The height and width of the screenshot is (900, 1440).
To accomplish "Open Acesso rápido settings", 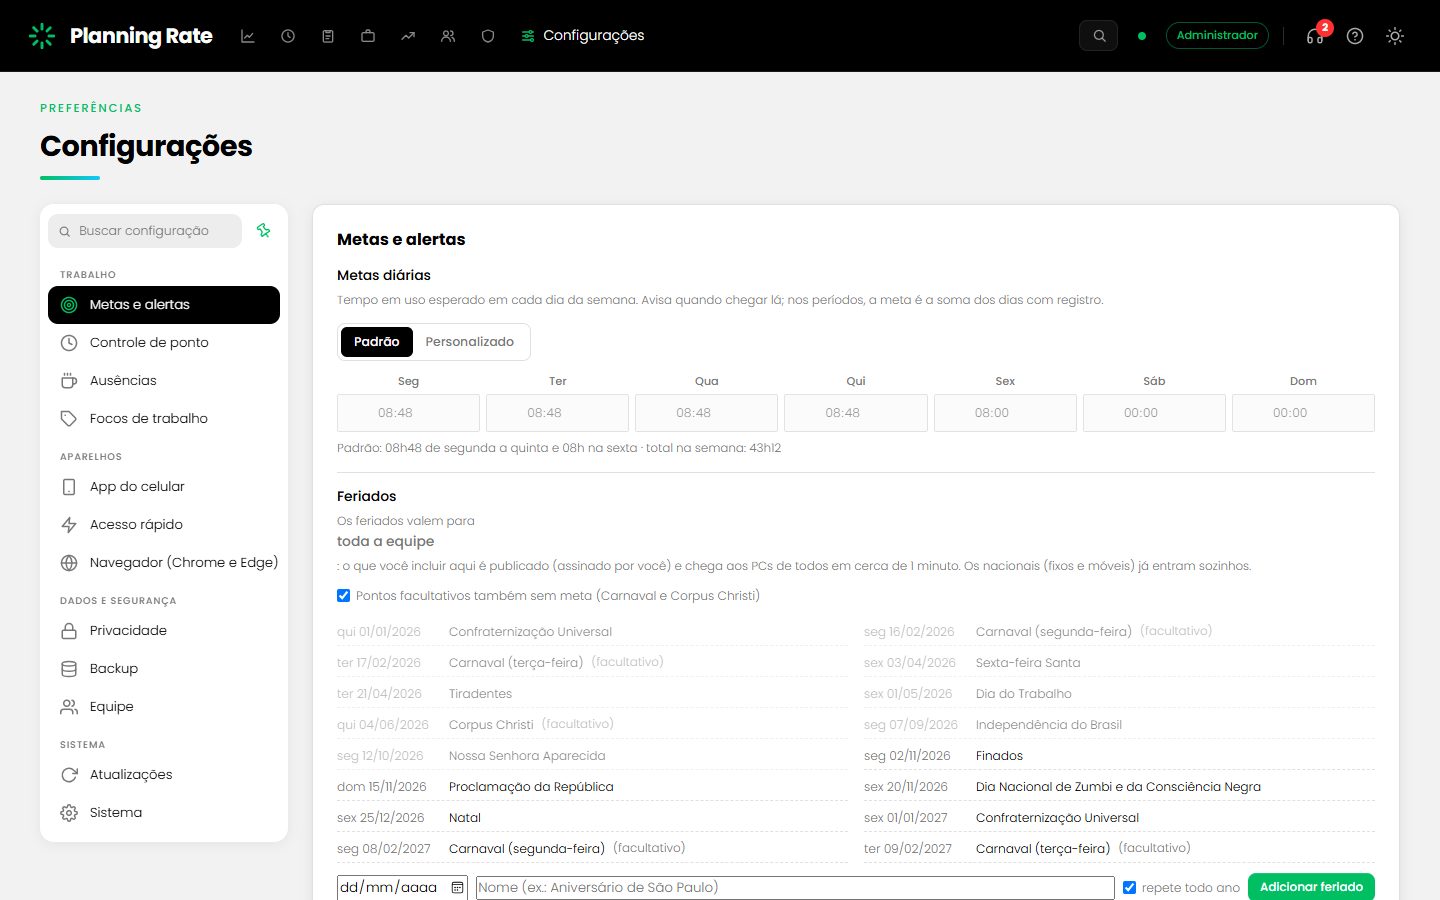I will (164, 525).
